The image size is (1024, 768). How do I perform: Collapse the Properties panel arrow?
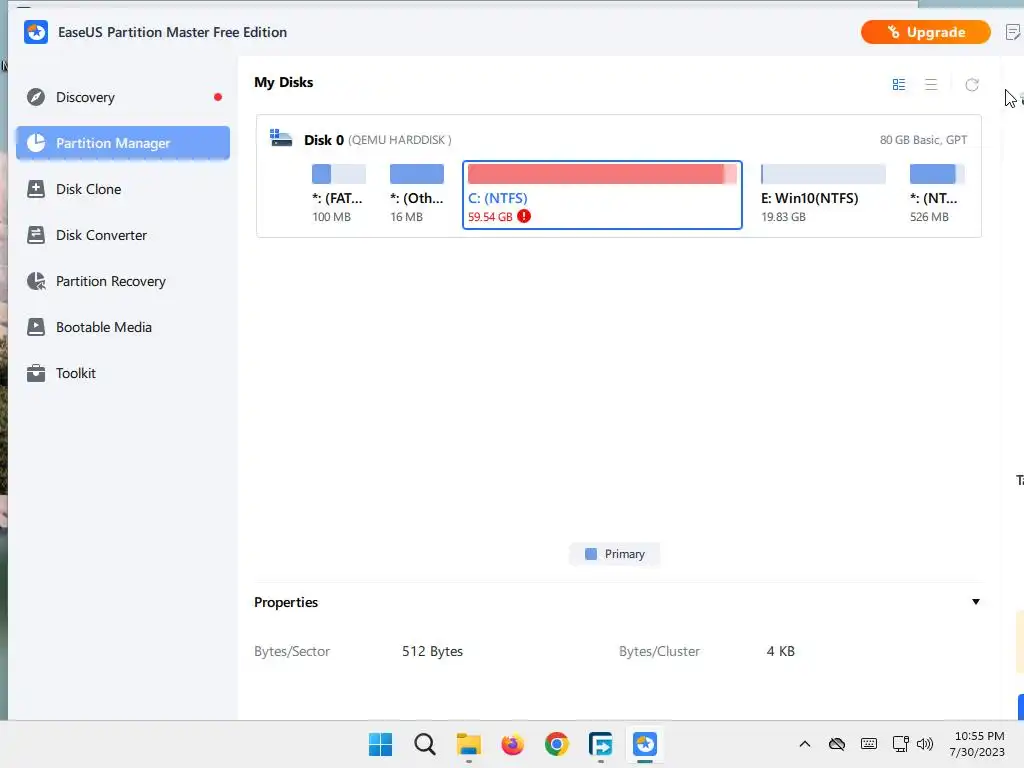(976, 601)
